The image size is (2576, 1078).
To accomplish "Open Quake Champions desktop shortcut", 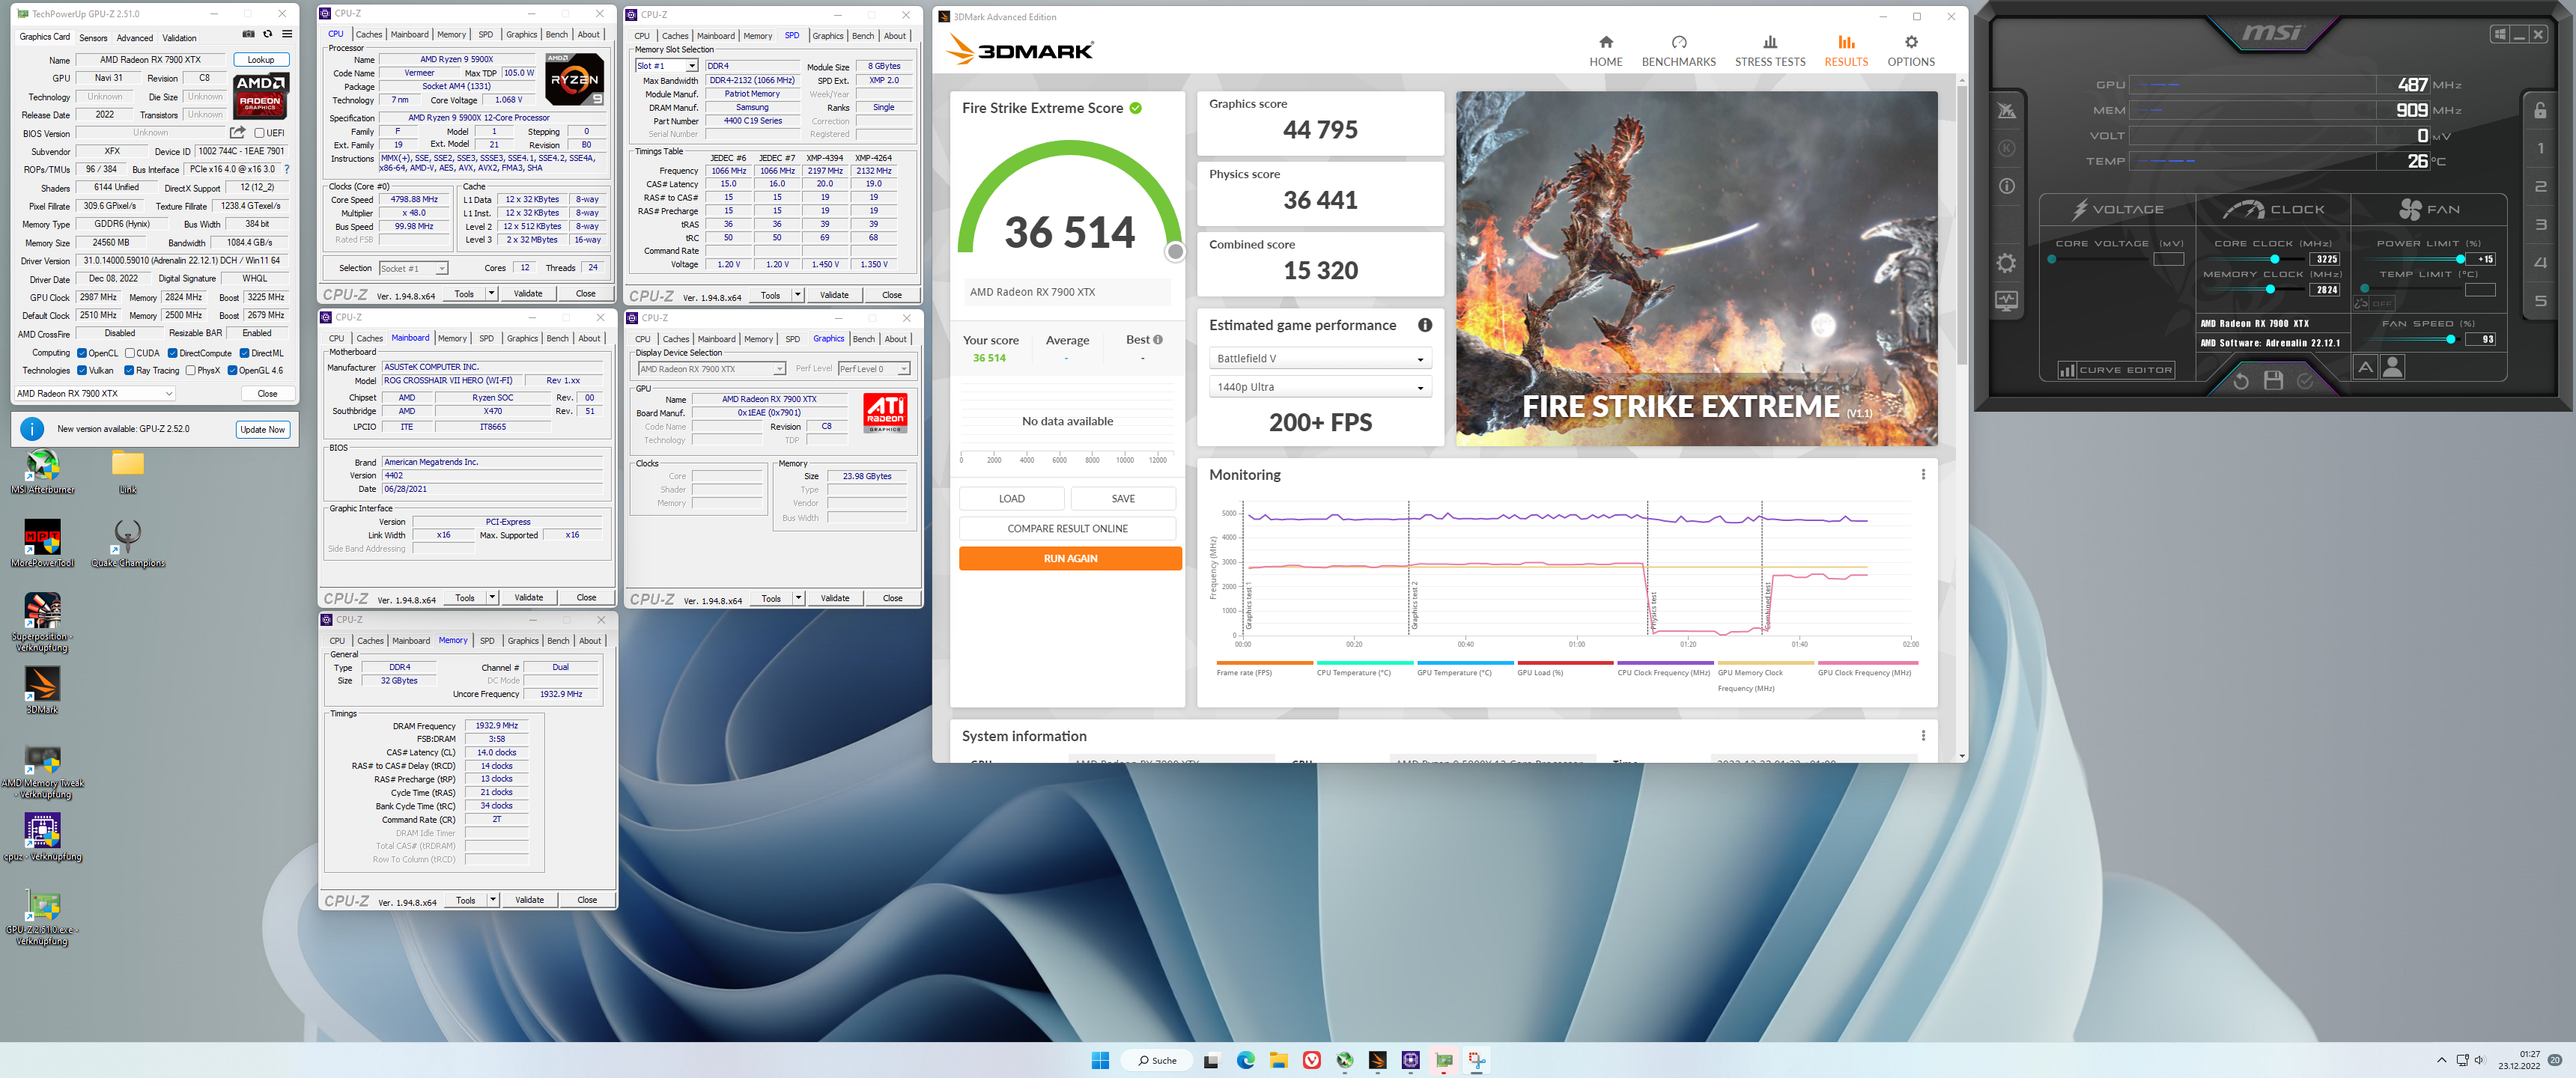I will (x=128, y=544).
